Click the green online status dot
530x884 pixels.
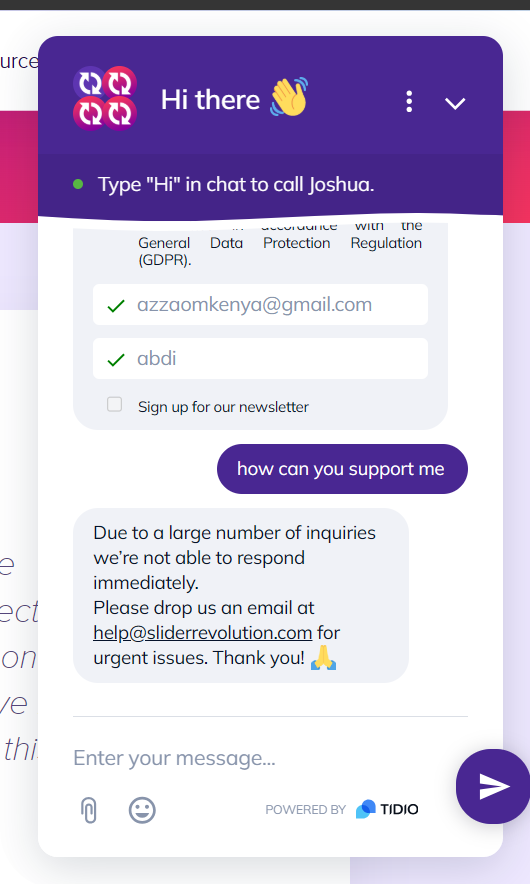78,184
